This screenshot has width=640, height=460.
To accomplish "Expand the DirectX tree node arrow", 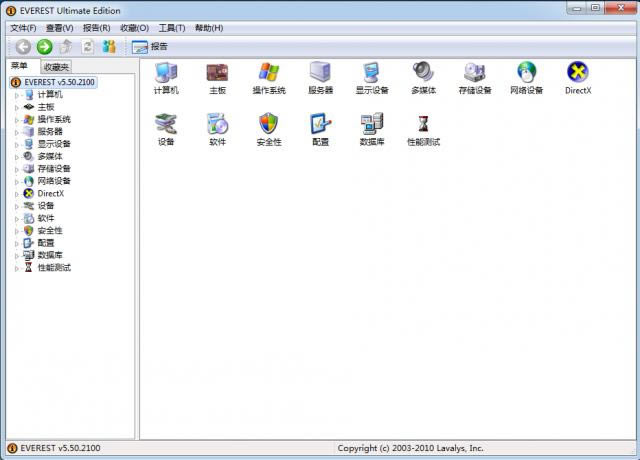I will pyautogui.click(x=17, y=194).
